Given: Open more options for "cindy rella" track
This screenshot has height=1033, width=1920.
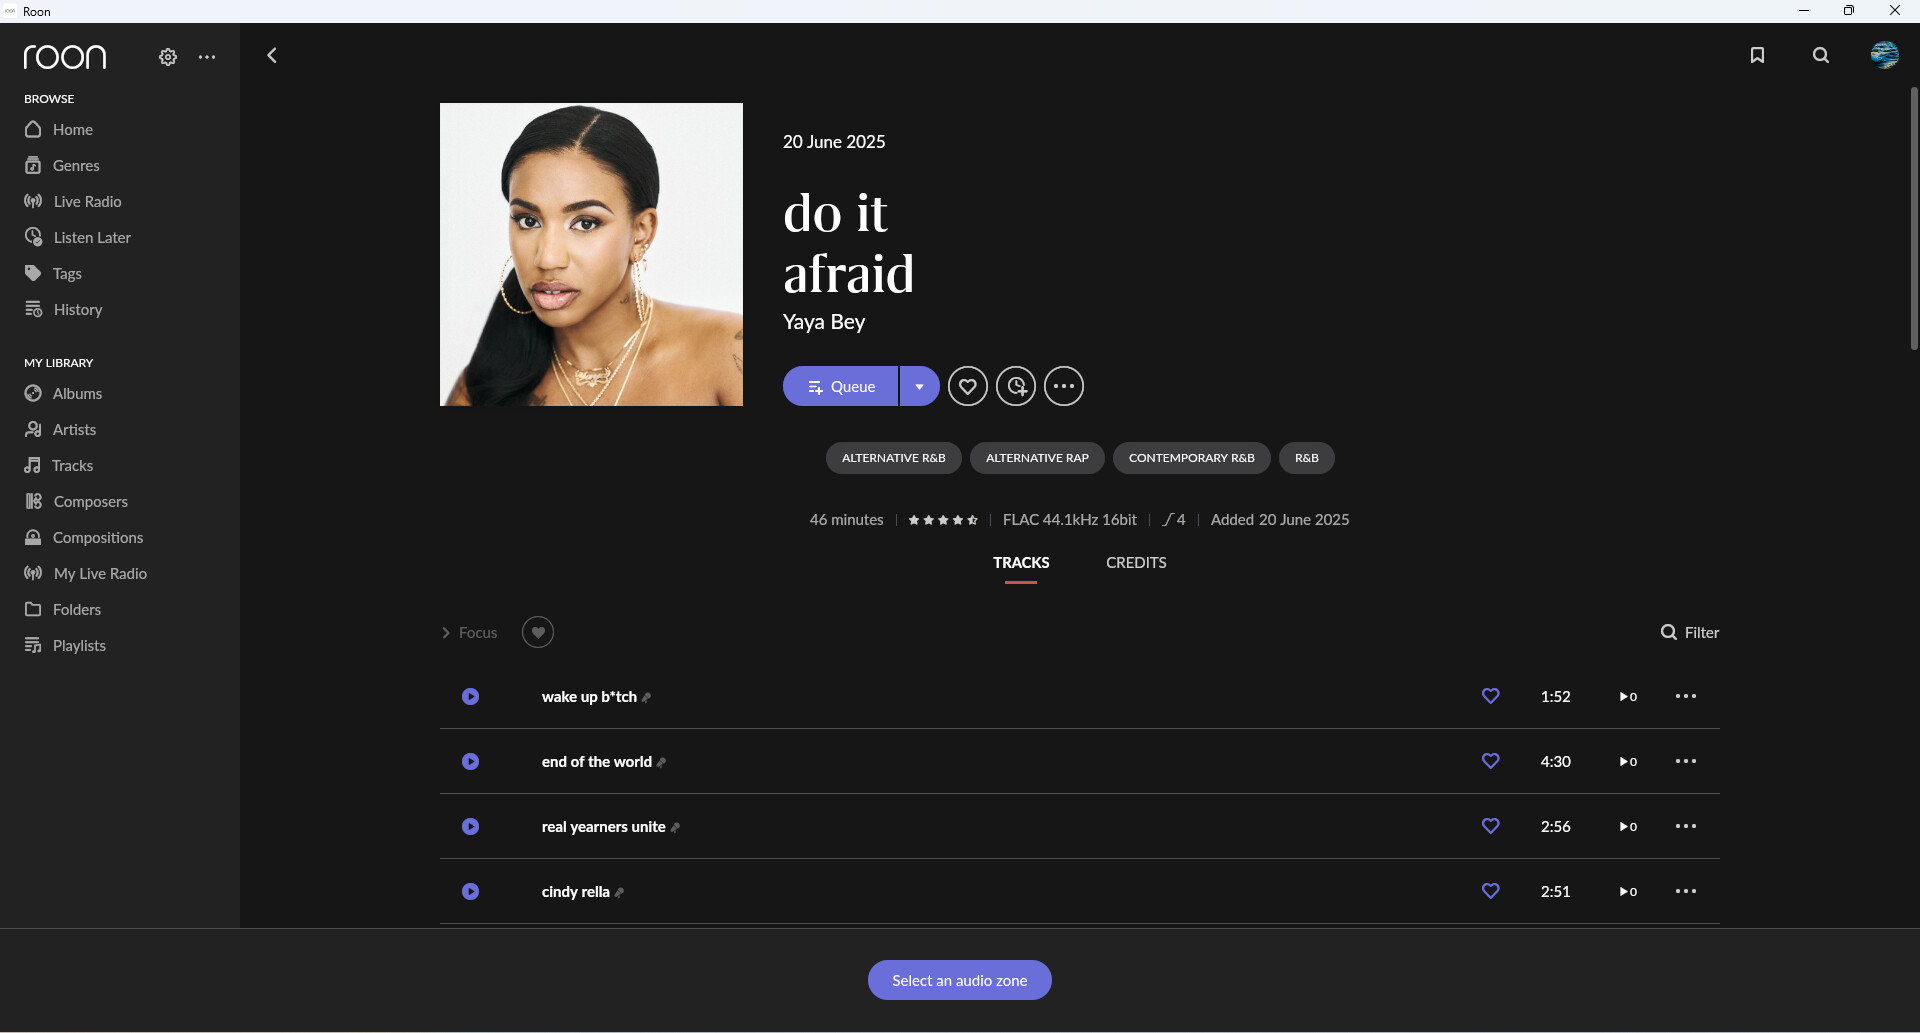Looking at the screenshot, I should click(1685, 891).
